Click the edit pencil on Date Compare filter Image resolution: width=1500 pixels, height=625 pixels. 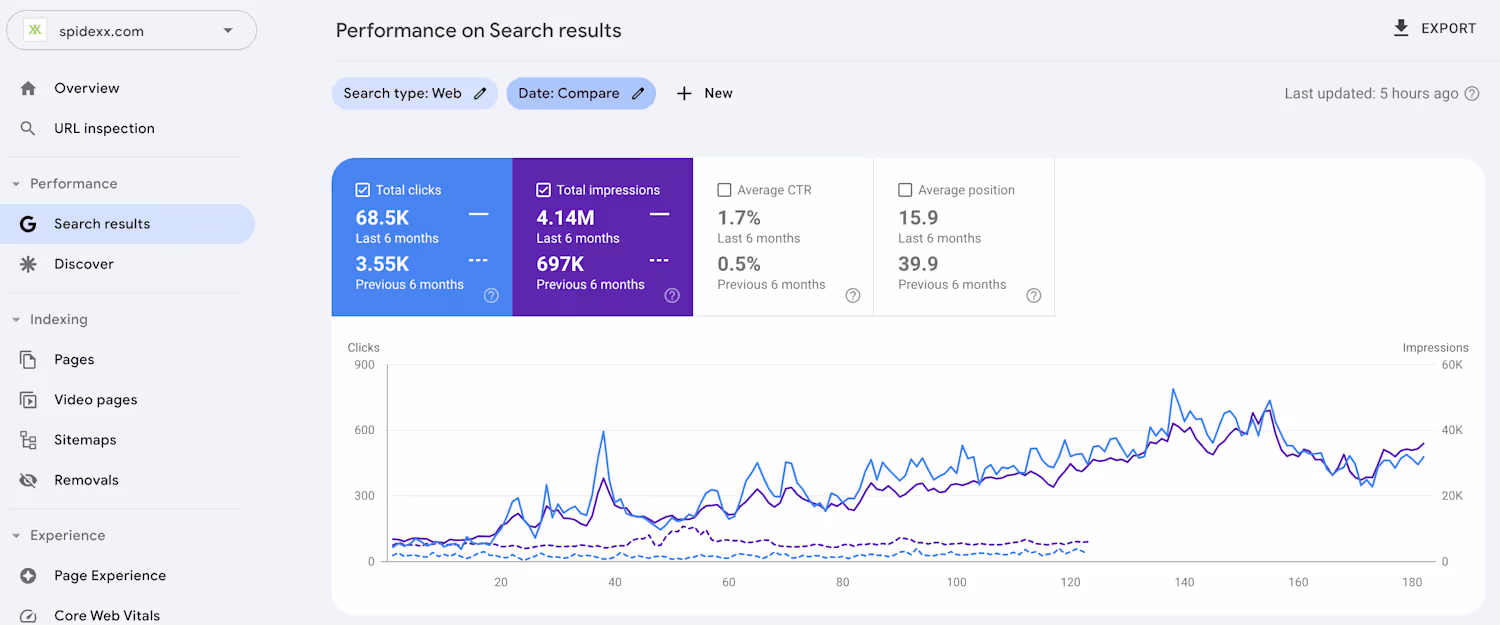(638, 93)
